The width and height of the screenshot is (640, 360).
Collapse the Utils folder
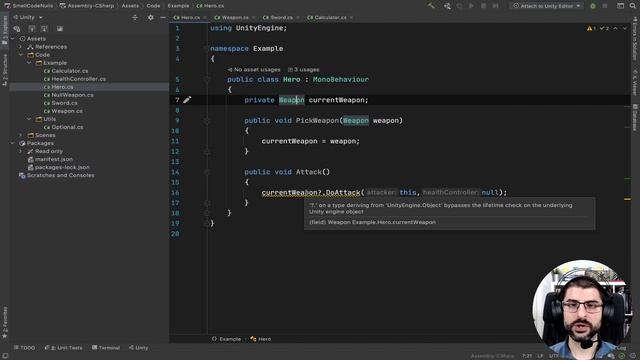29,119
